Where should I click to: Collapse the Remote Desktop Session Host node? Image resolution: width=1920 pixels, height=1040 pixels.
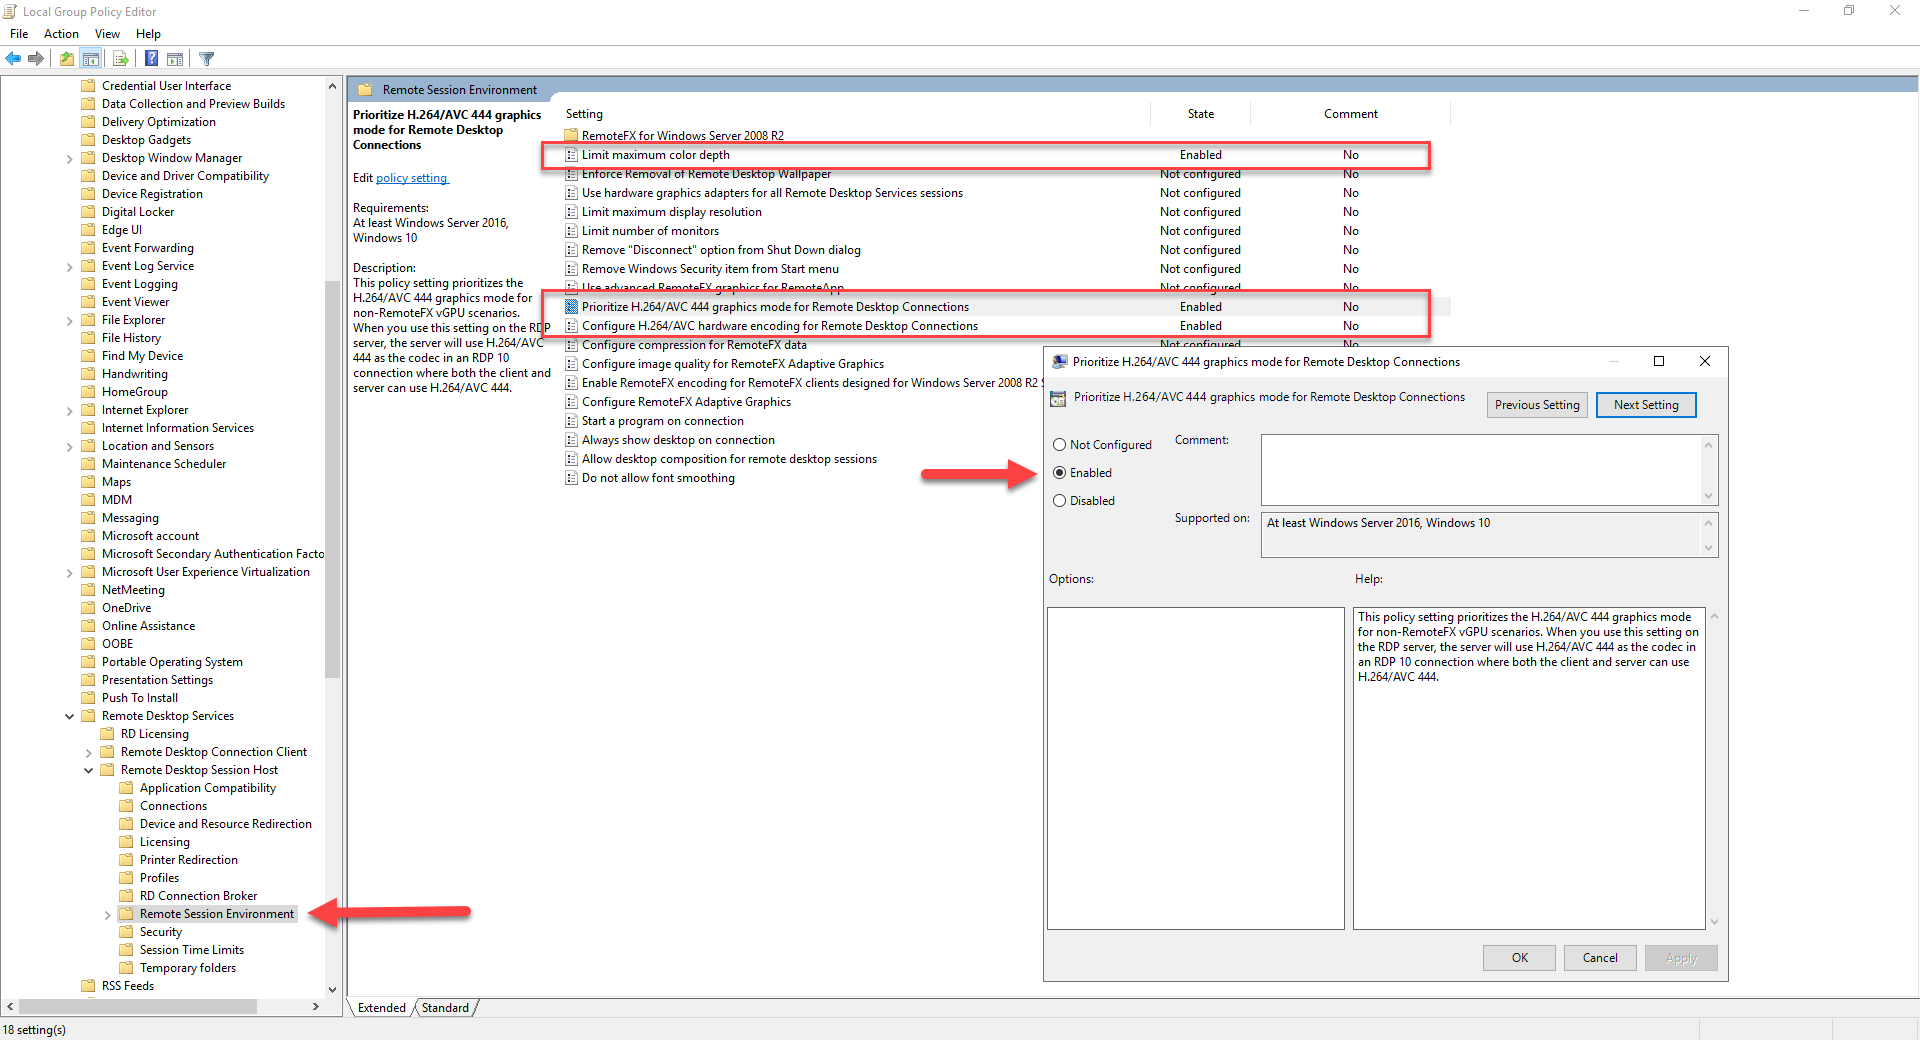pyautogui.click(x=88, y=770)
